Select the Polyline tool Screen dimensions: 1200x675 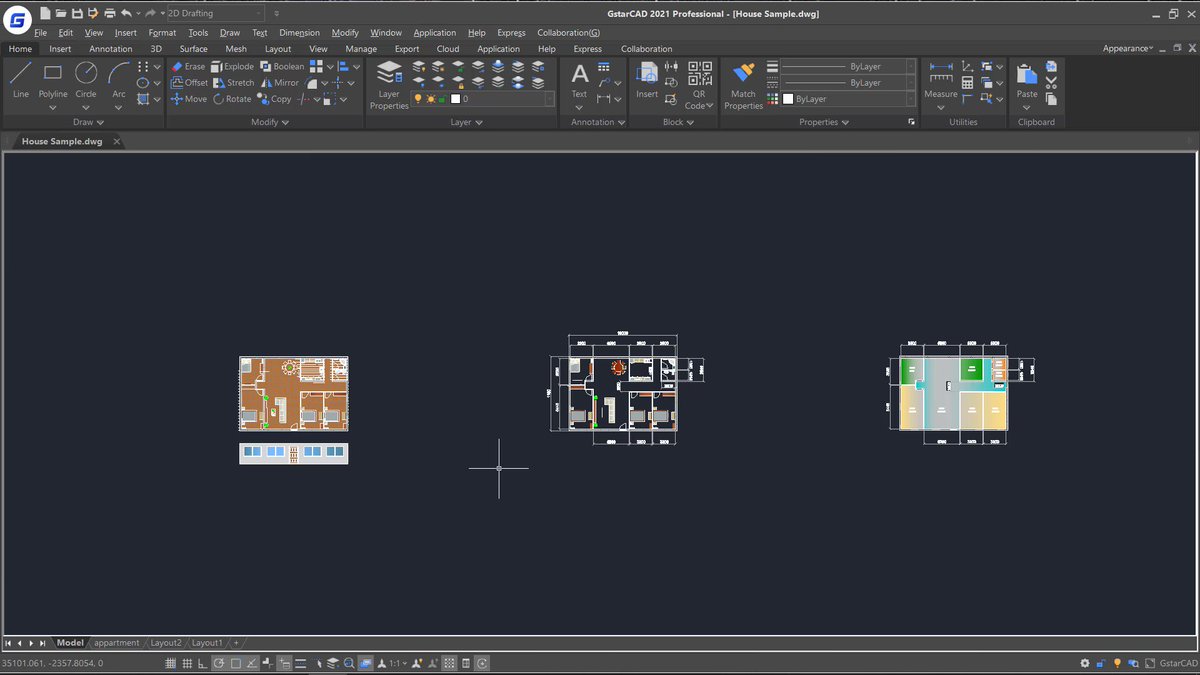point(53,80)
